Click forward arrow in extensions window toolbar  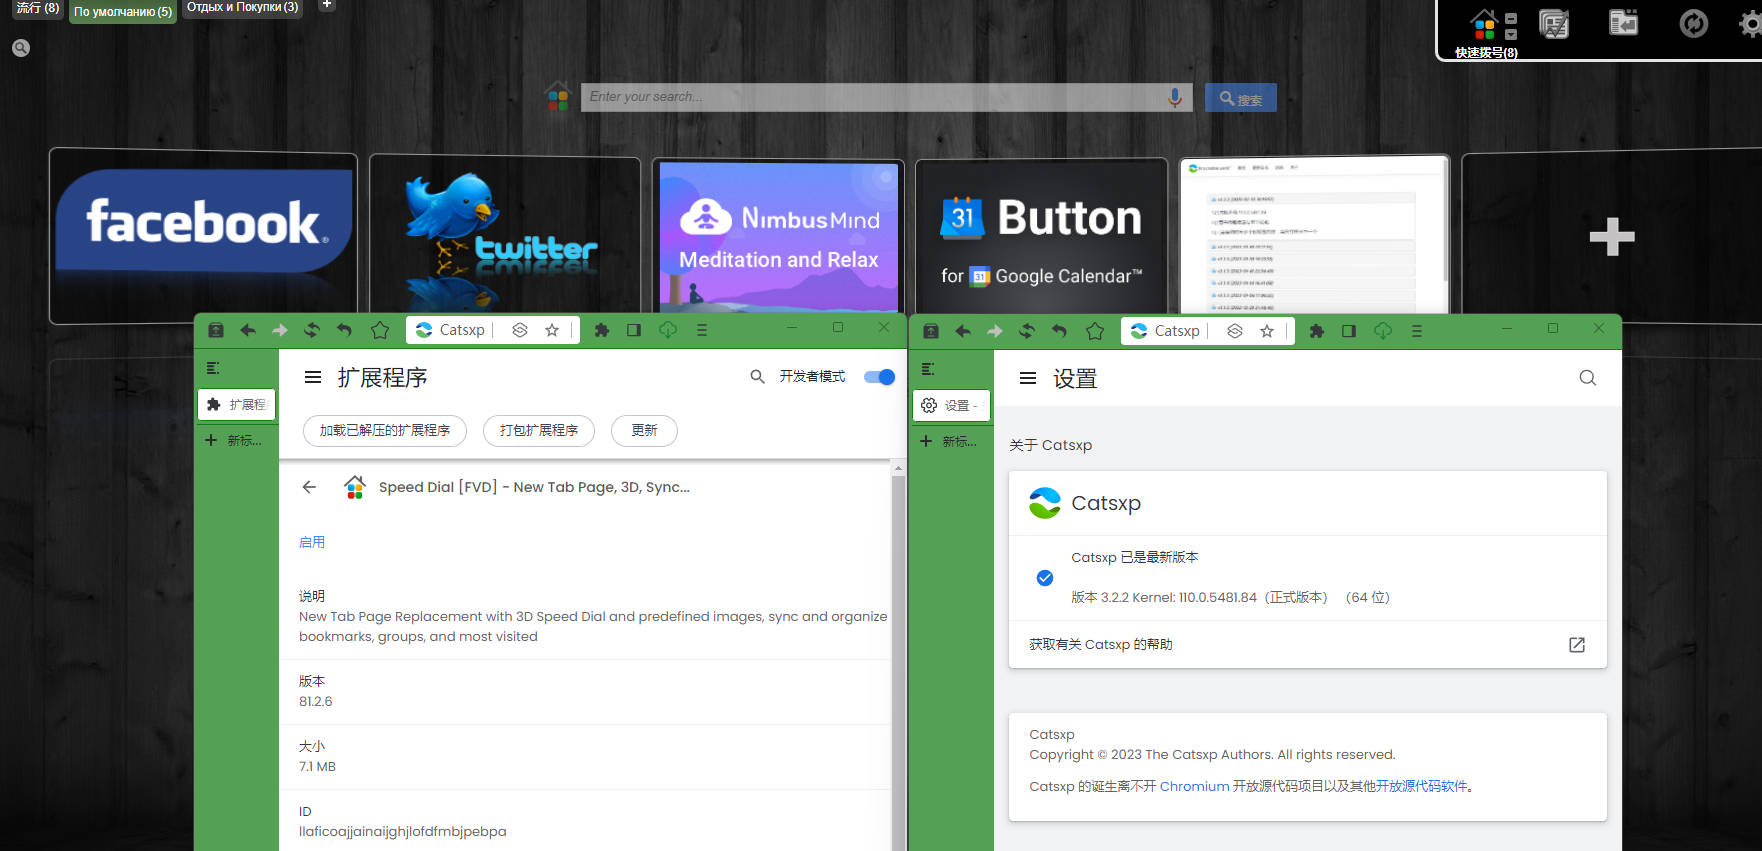tap(280, 330)
